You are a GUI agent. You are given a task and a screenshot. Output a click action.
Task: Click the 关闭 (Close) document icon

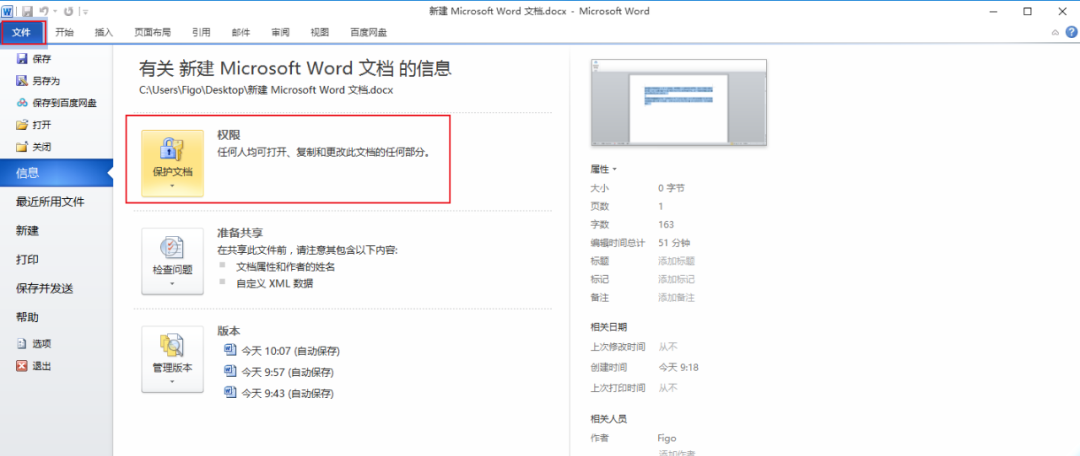pos(21,147)
